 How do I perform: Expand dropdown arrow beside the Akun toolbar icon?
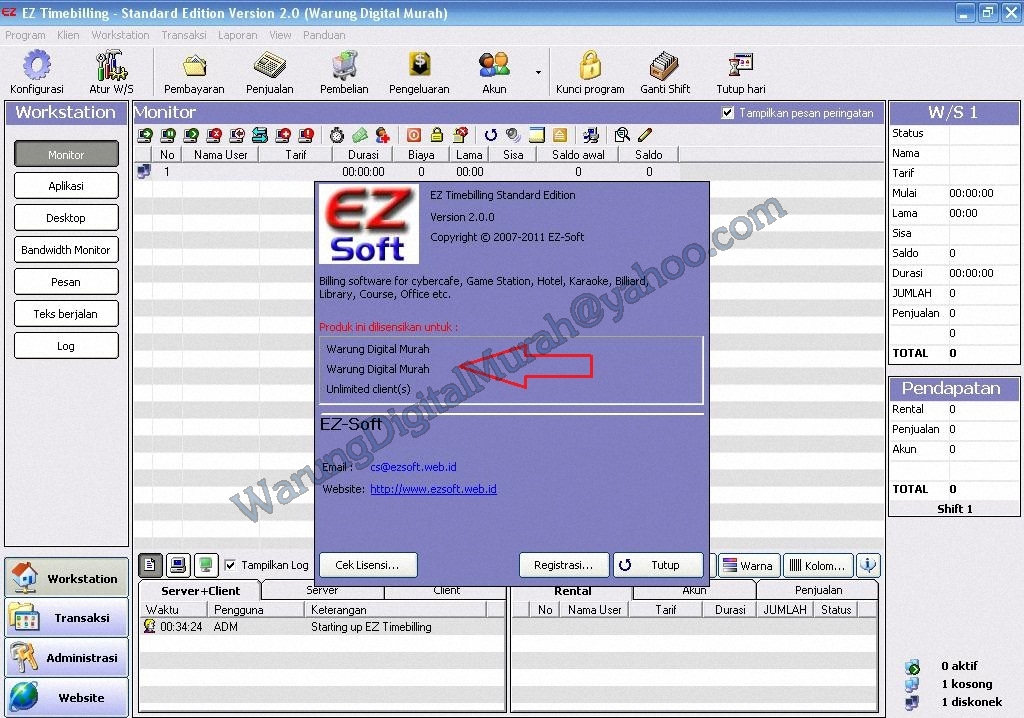(538, 73)
